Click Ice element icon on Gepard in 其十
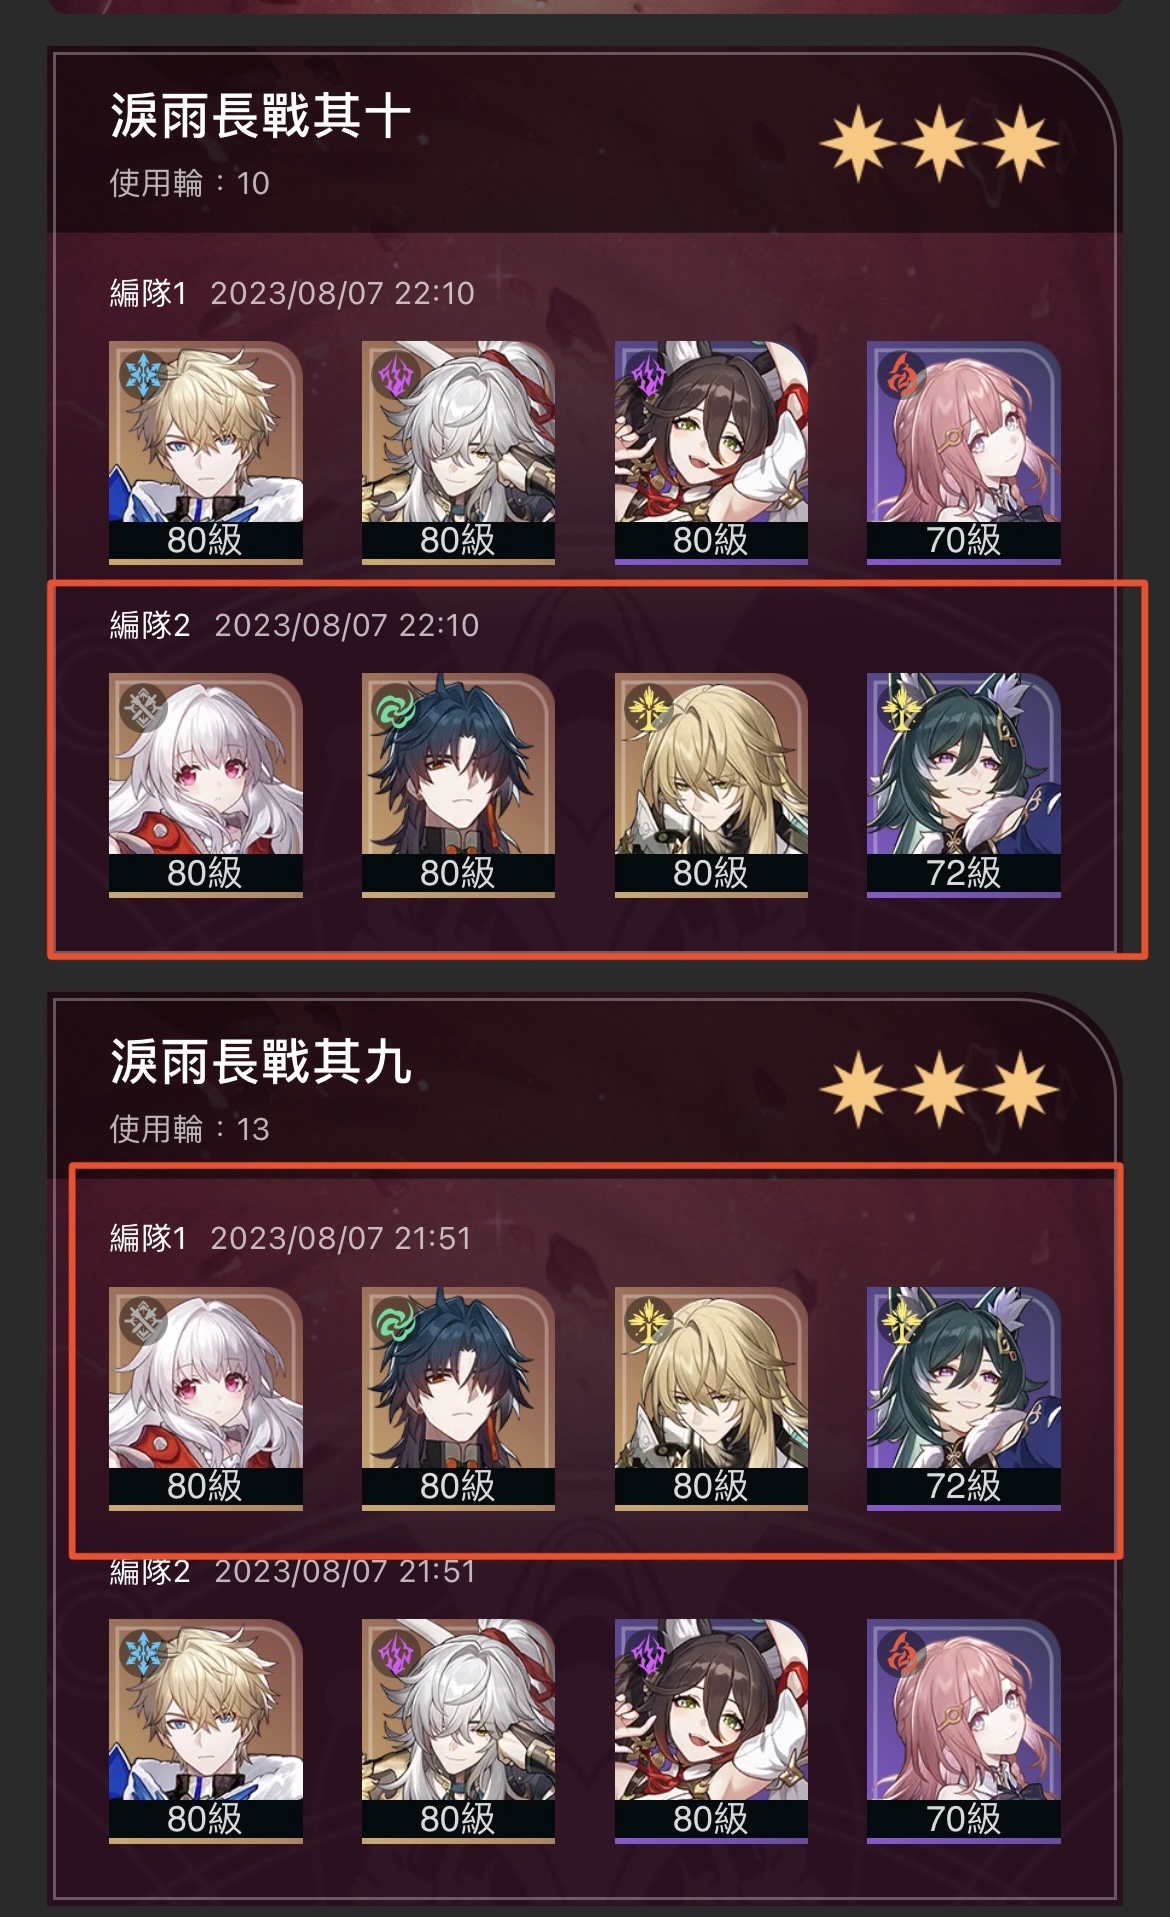The height and width of the screenshot is (1917, 1170). coord(143,375)
